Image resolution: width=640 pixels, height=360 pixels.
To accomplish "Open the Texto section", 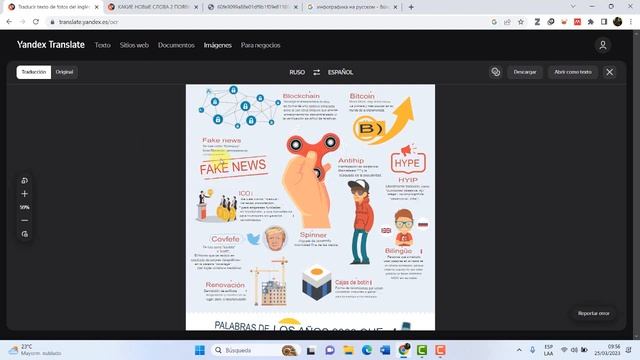I will (x=102, y=45).
